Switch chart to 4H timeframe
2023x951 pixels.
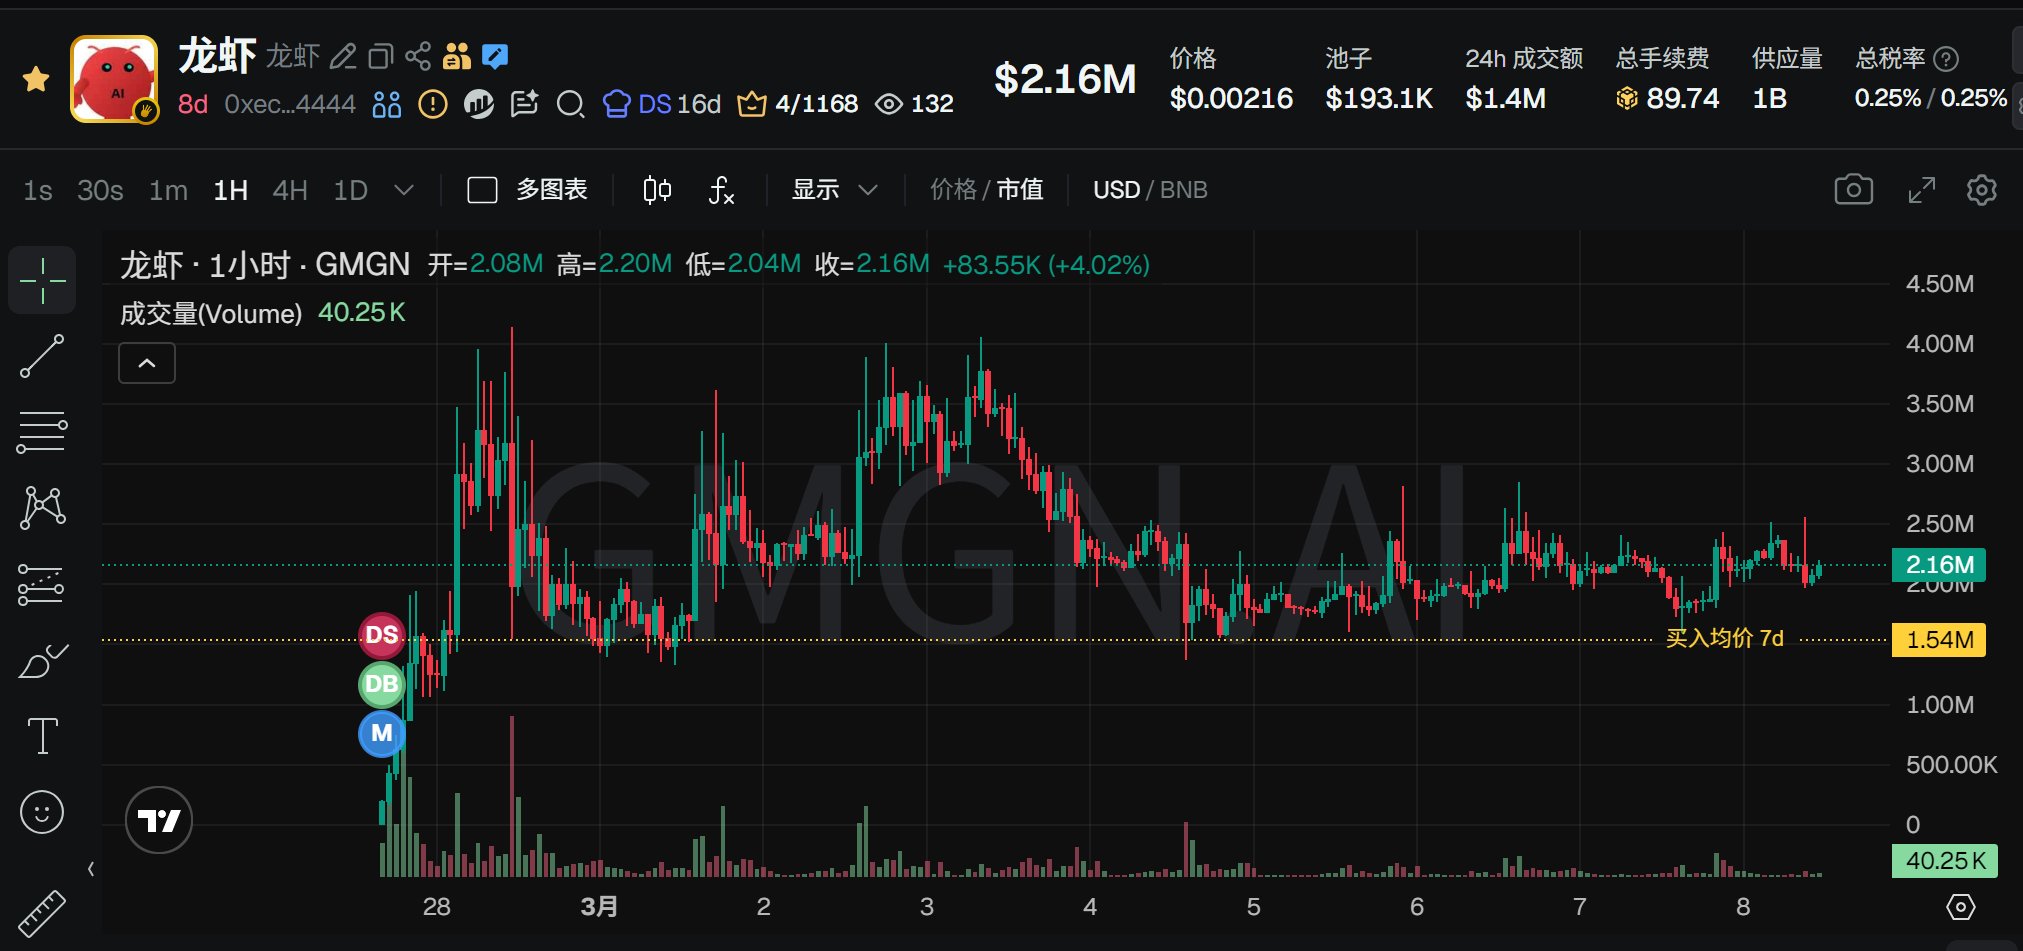coord(290,190)
